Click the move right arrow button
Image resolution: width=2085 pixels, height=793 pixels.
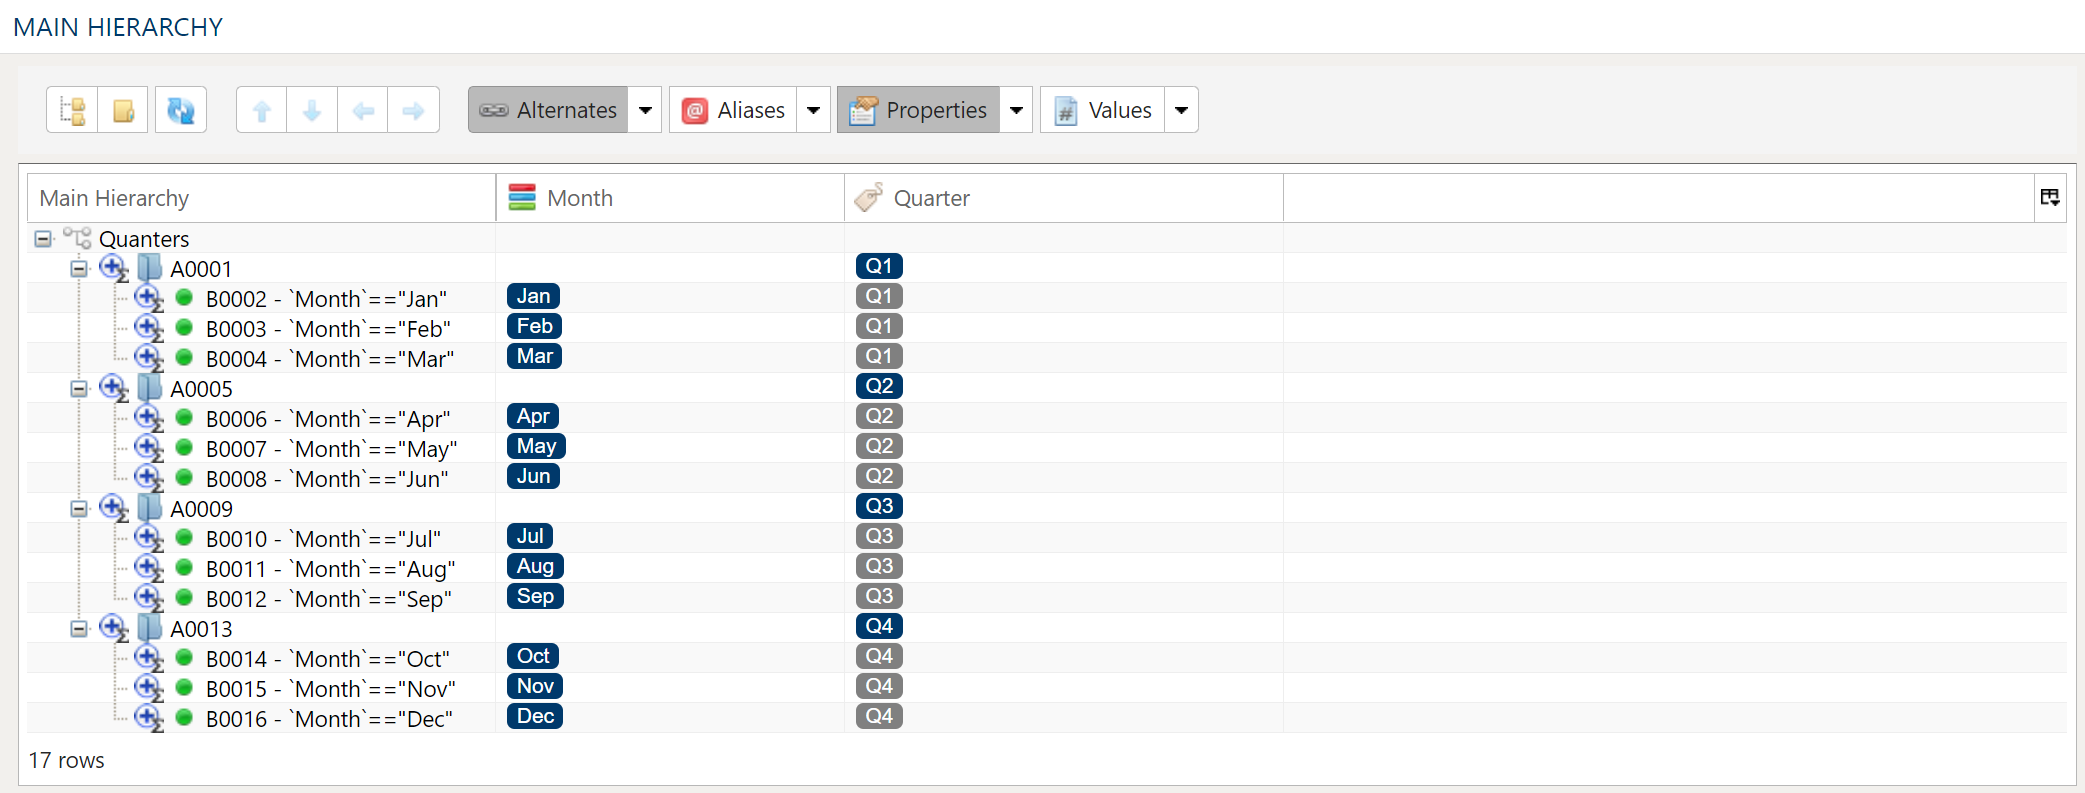(x=414, y=110)
